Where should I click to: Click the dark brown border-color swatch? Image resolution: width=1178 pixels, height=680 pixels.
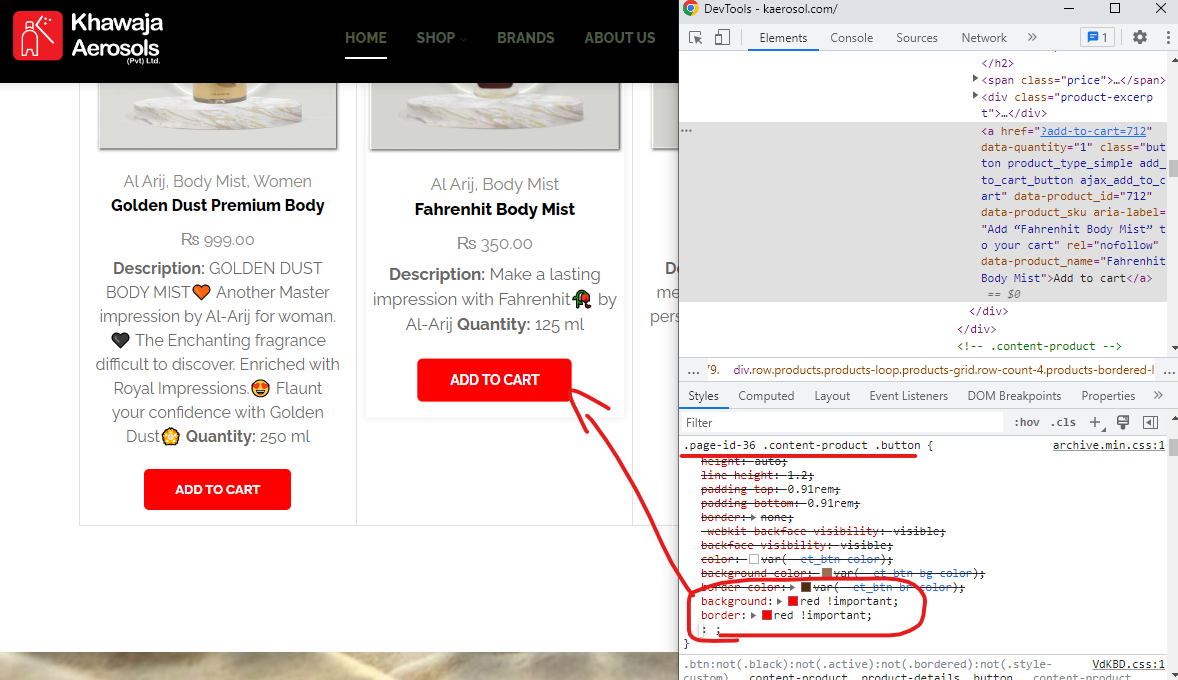[805, 587]
